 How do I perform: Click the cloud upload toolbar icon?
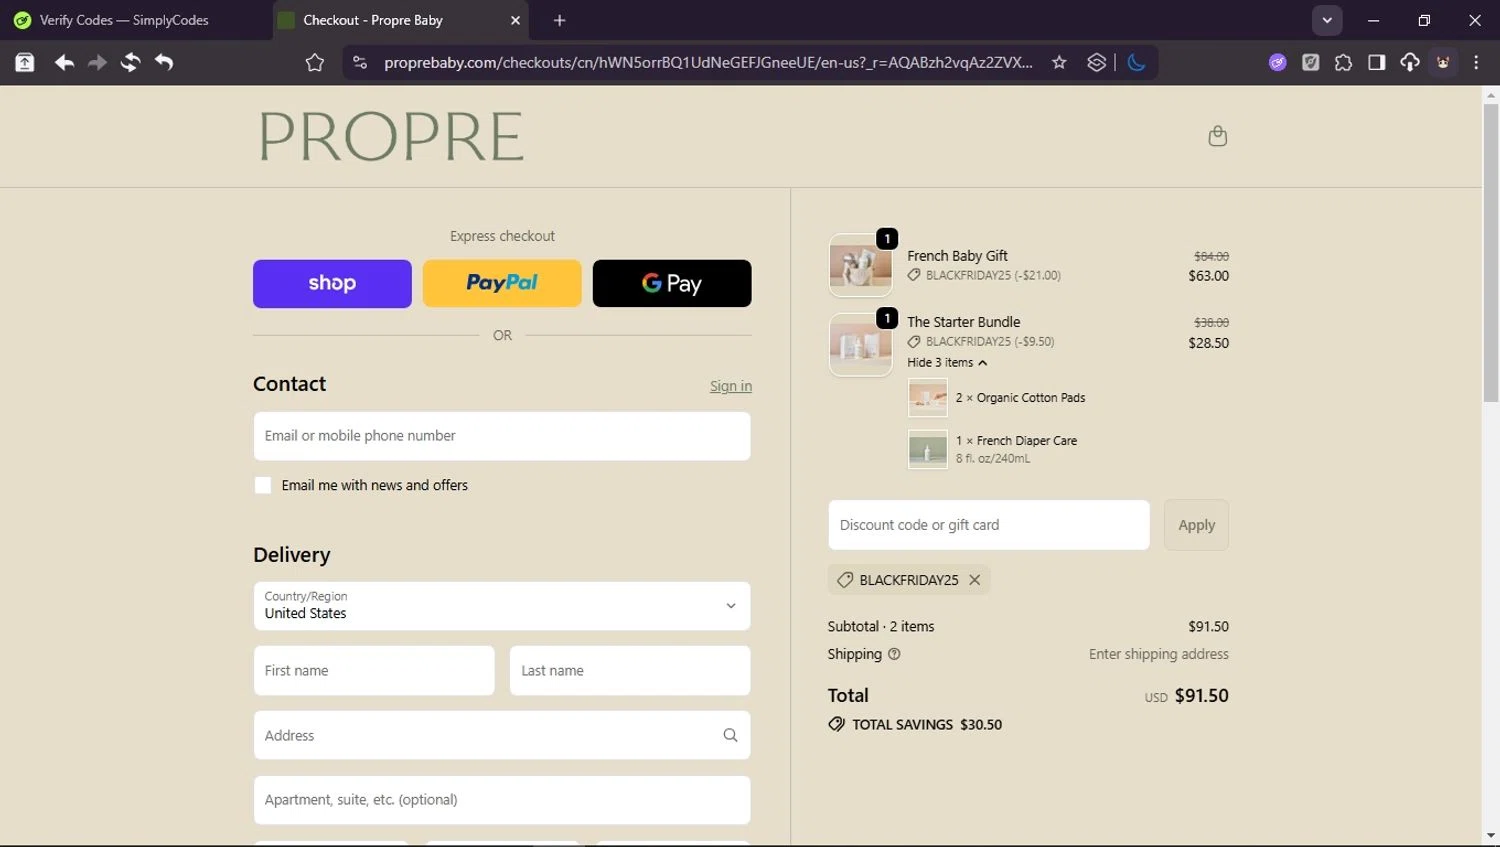pos(1409,62)
